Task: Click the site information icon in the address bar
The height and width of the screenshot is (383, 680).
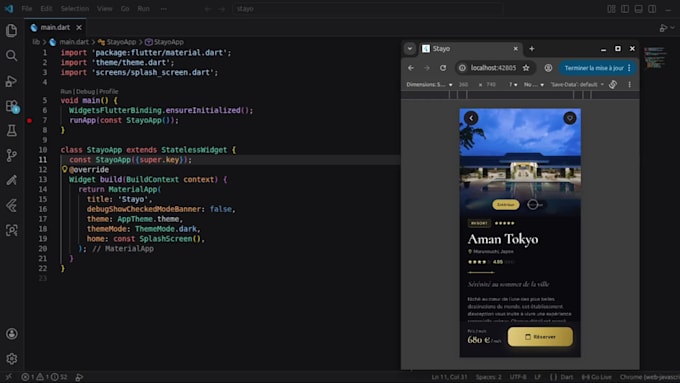Action: click(462, 68)
